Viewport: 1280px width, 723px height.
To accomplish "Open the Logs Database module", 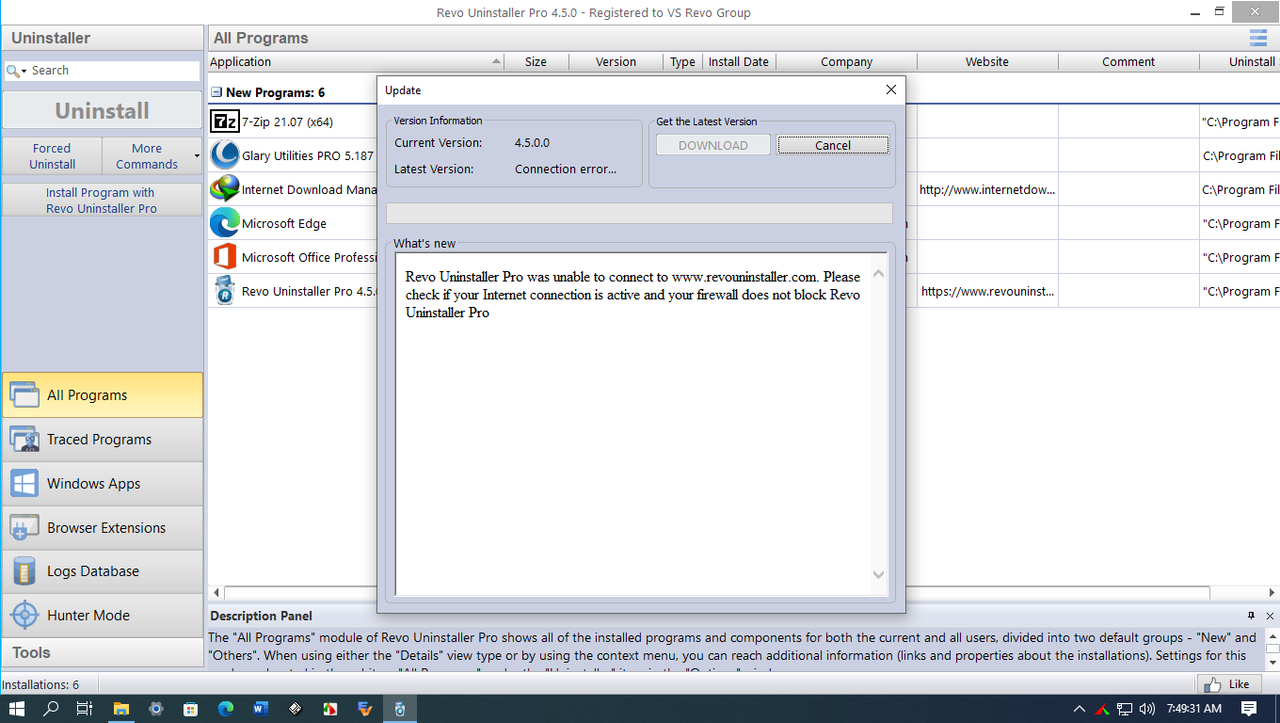I will tap(102, 571).
